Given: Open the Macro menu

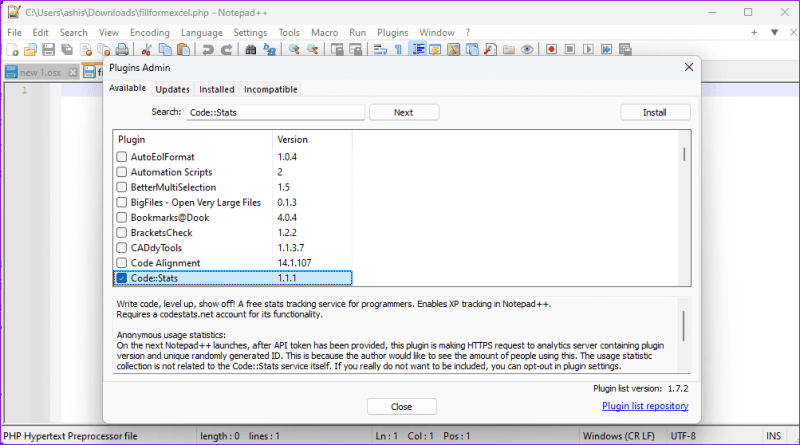Looking at the screenshot, I should [x=324, y=33].
